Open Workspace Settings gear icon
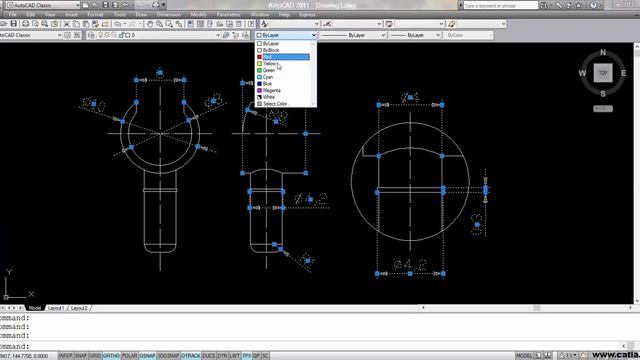This screenshot has height=360, width=640. (x=67, y=35)
